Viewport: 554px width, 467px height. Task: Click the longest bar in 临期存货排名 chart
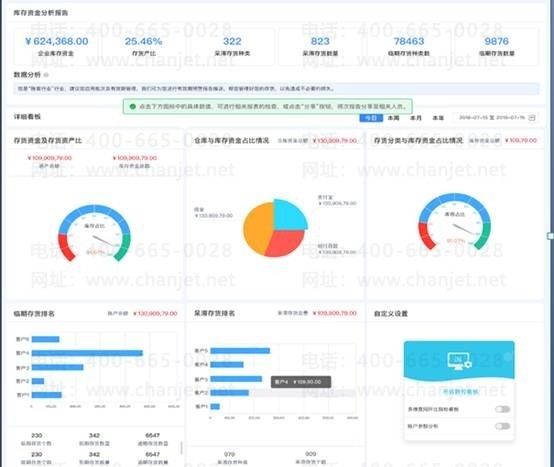coord(87,353)
